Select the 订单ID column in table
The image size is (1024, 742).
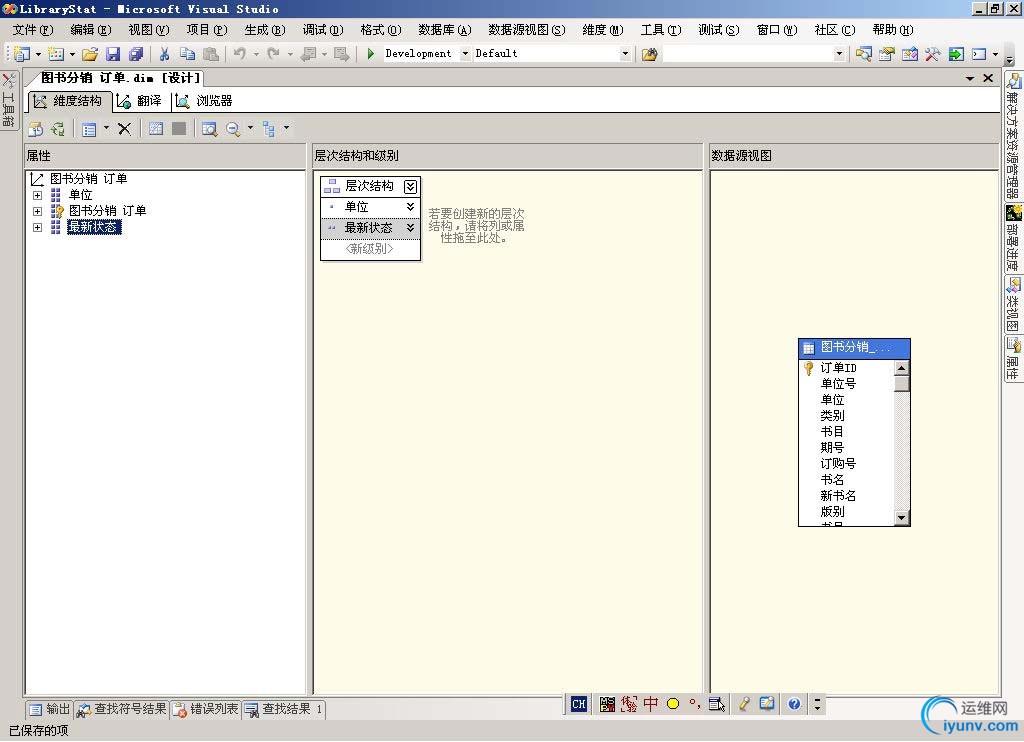click(838, 368)
